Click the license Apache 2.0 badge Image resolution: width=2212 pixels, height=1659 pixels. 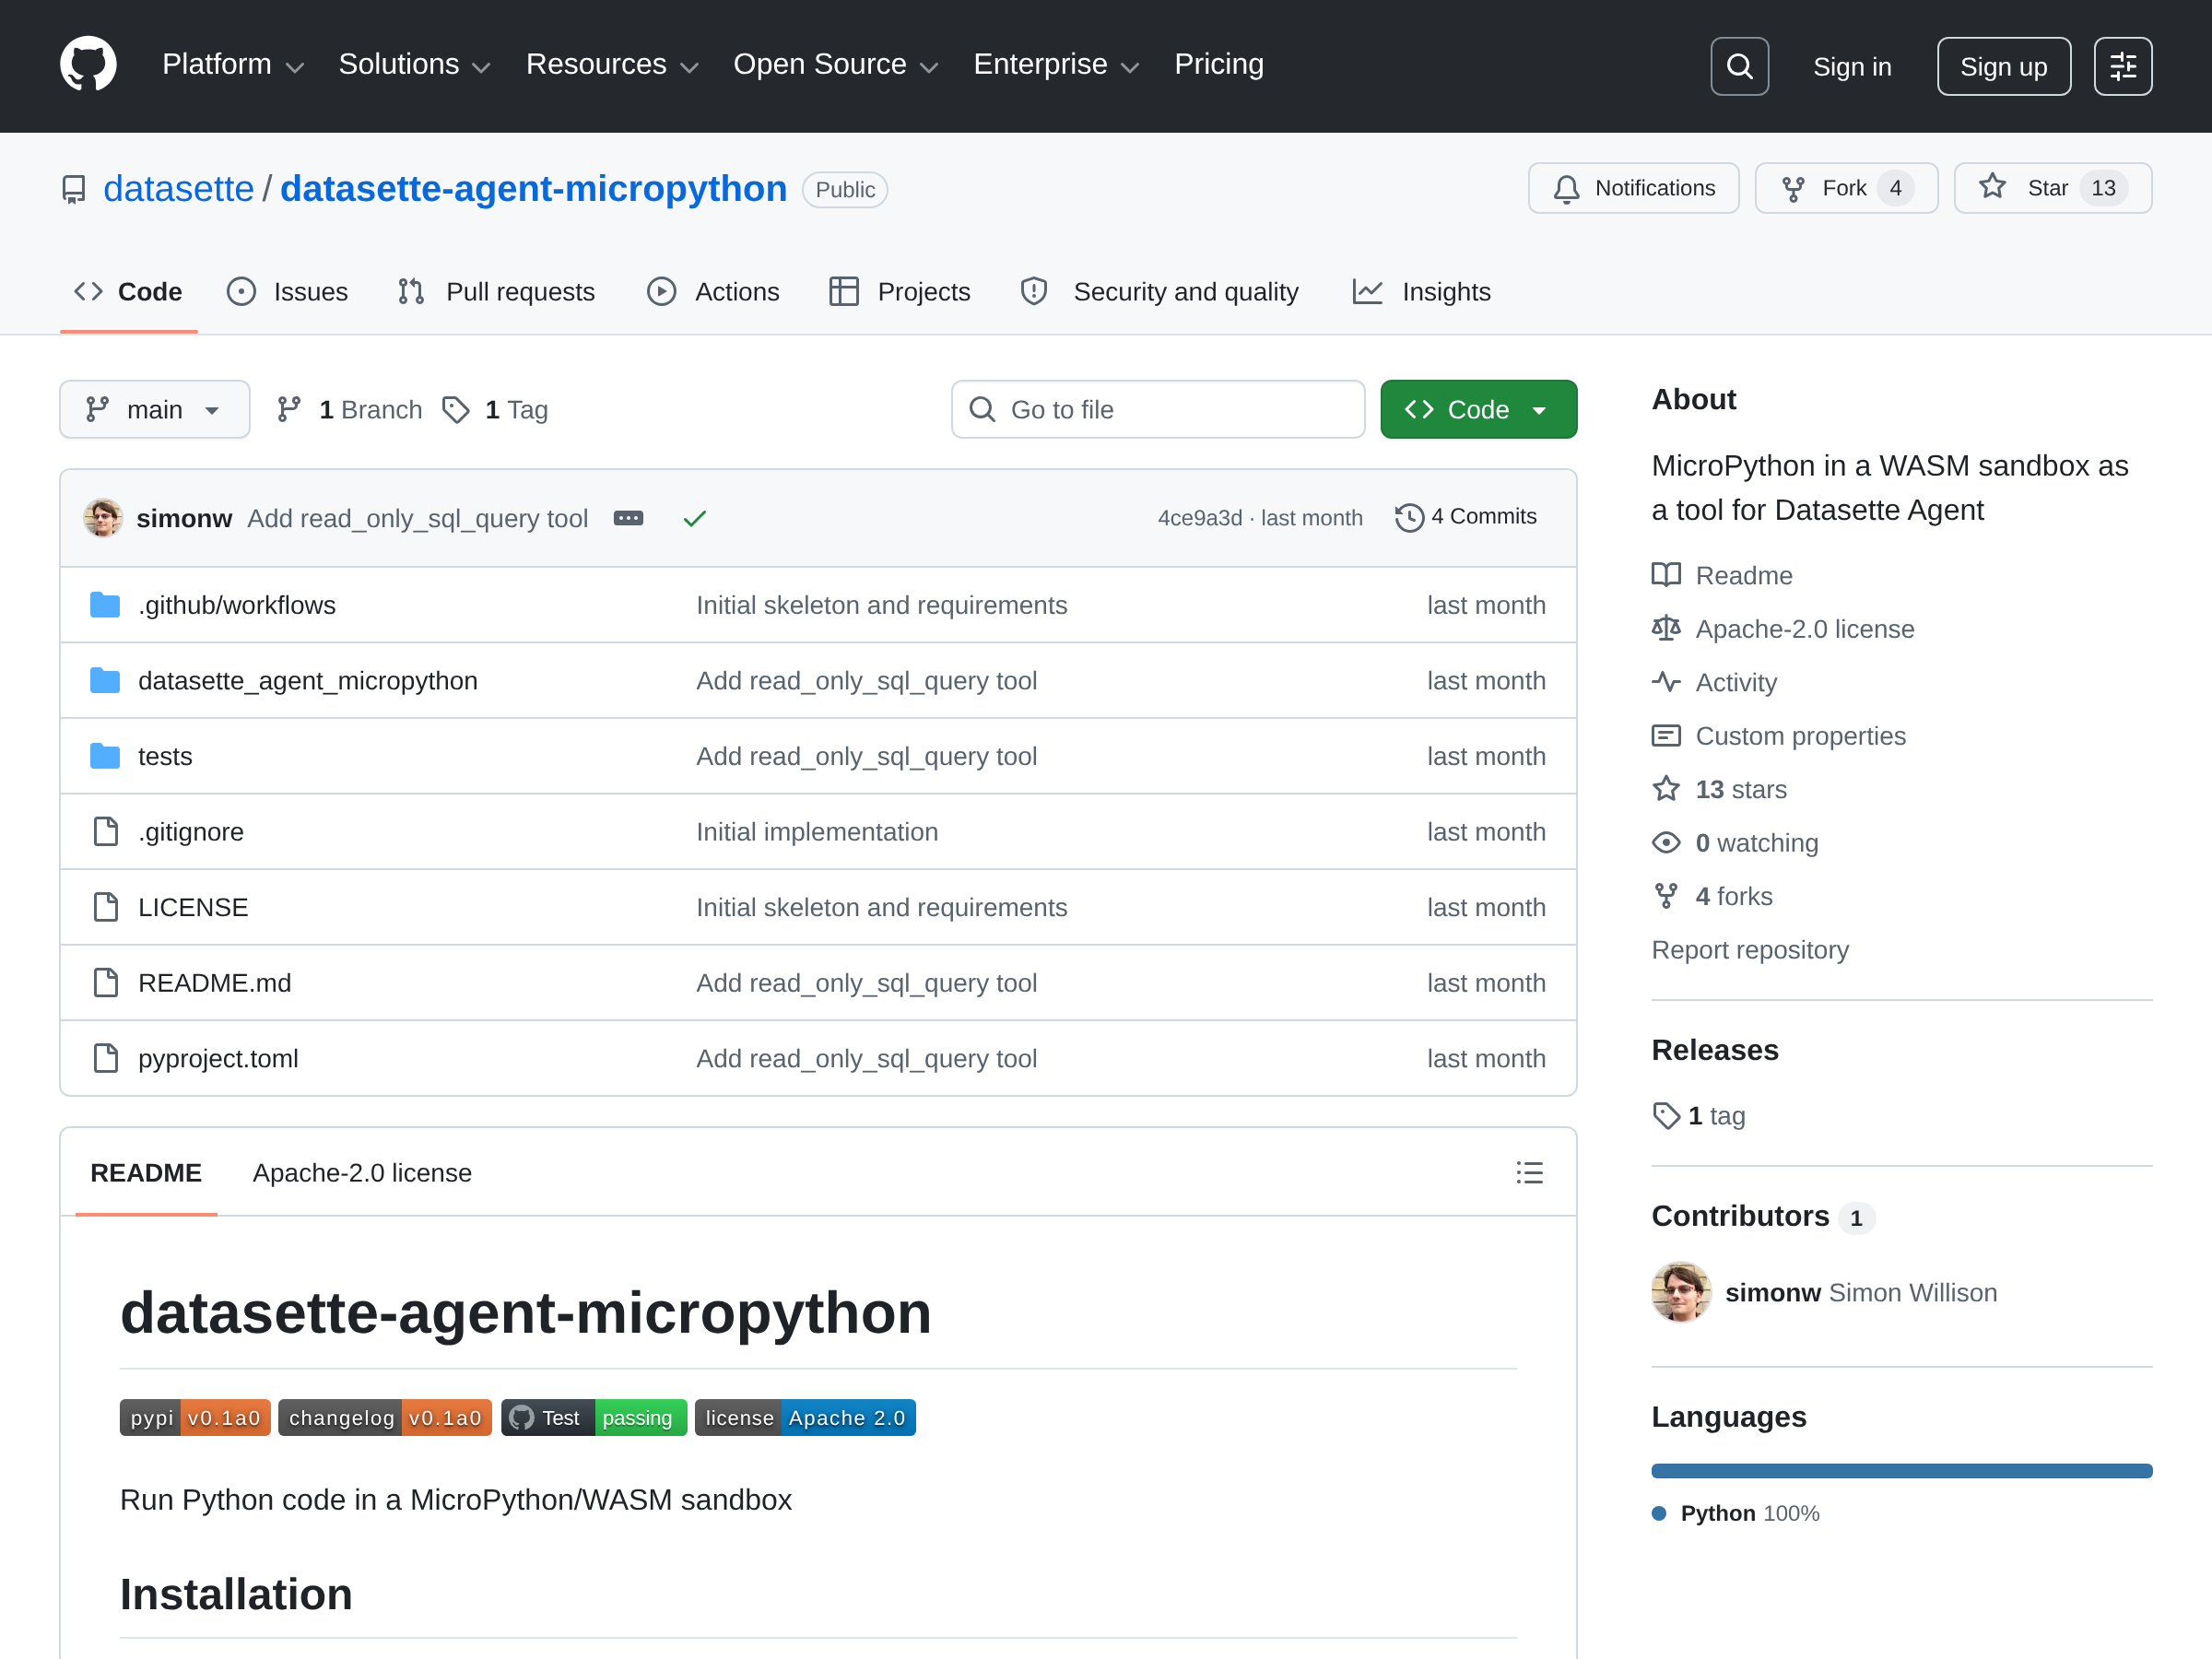click(805, 1417)
